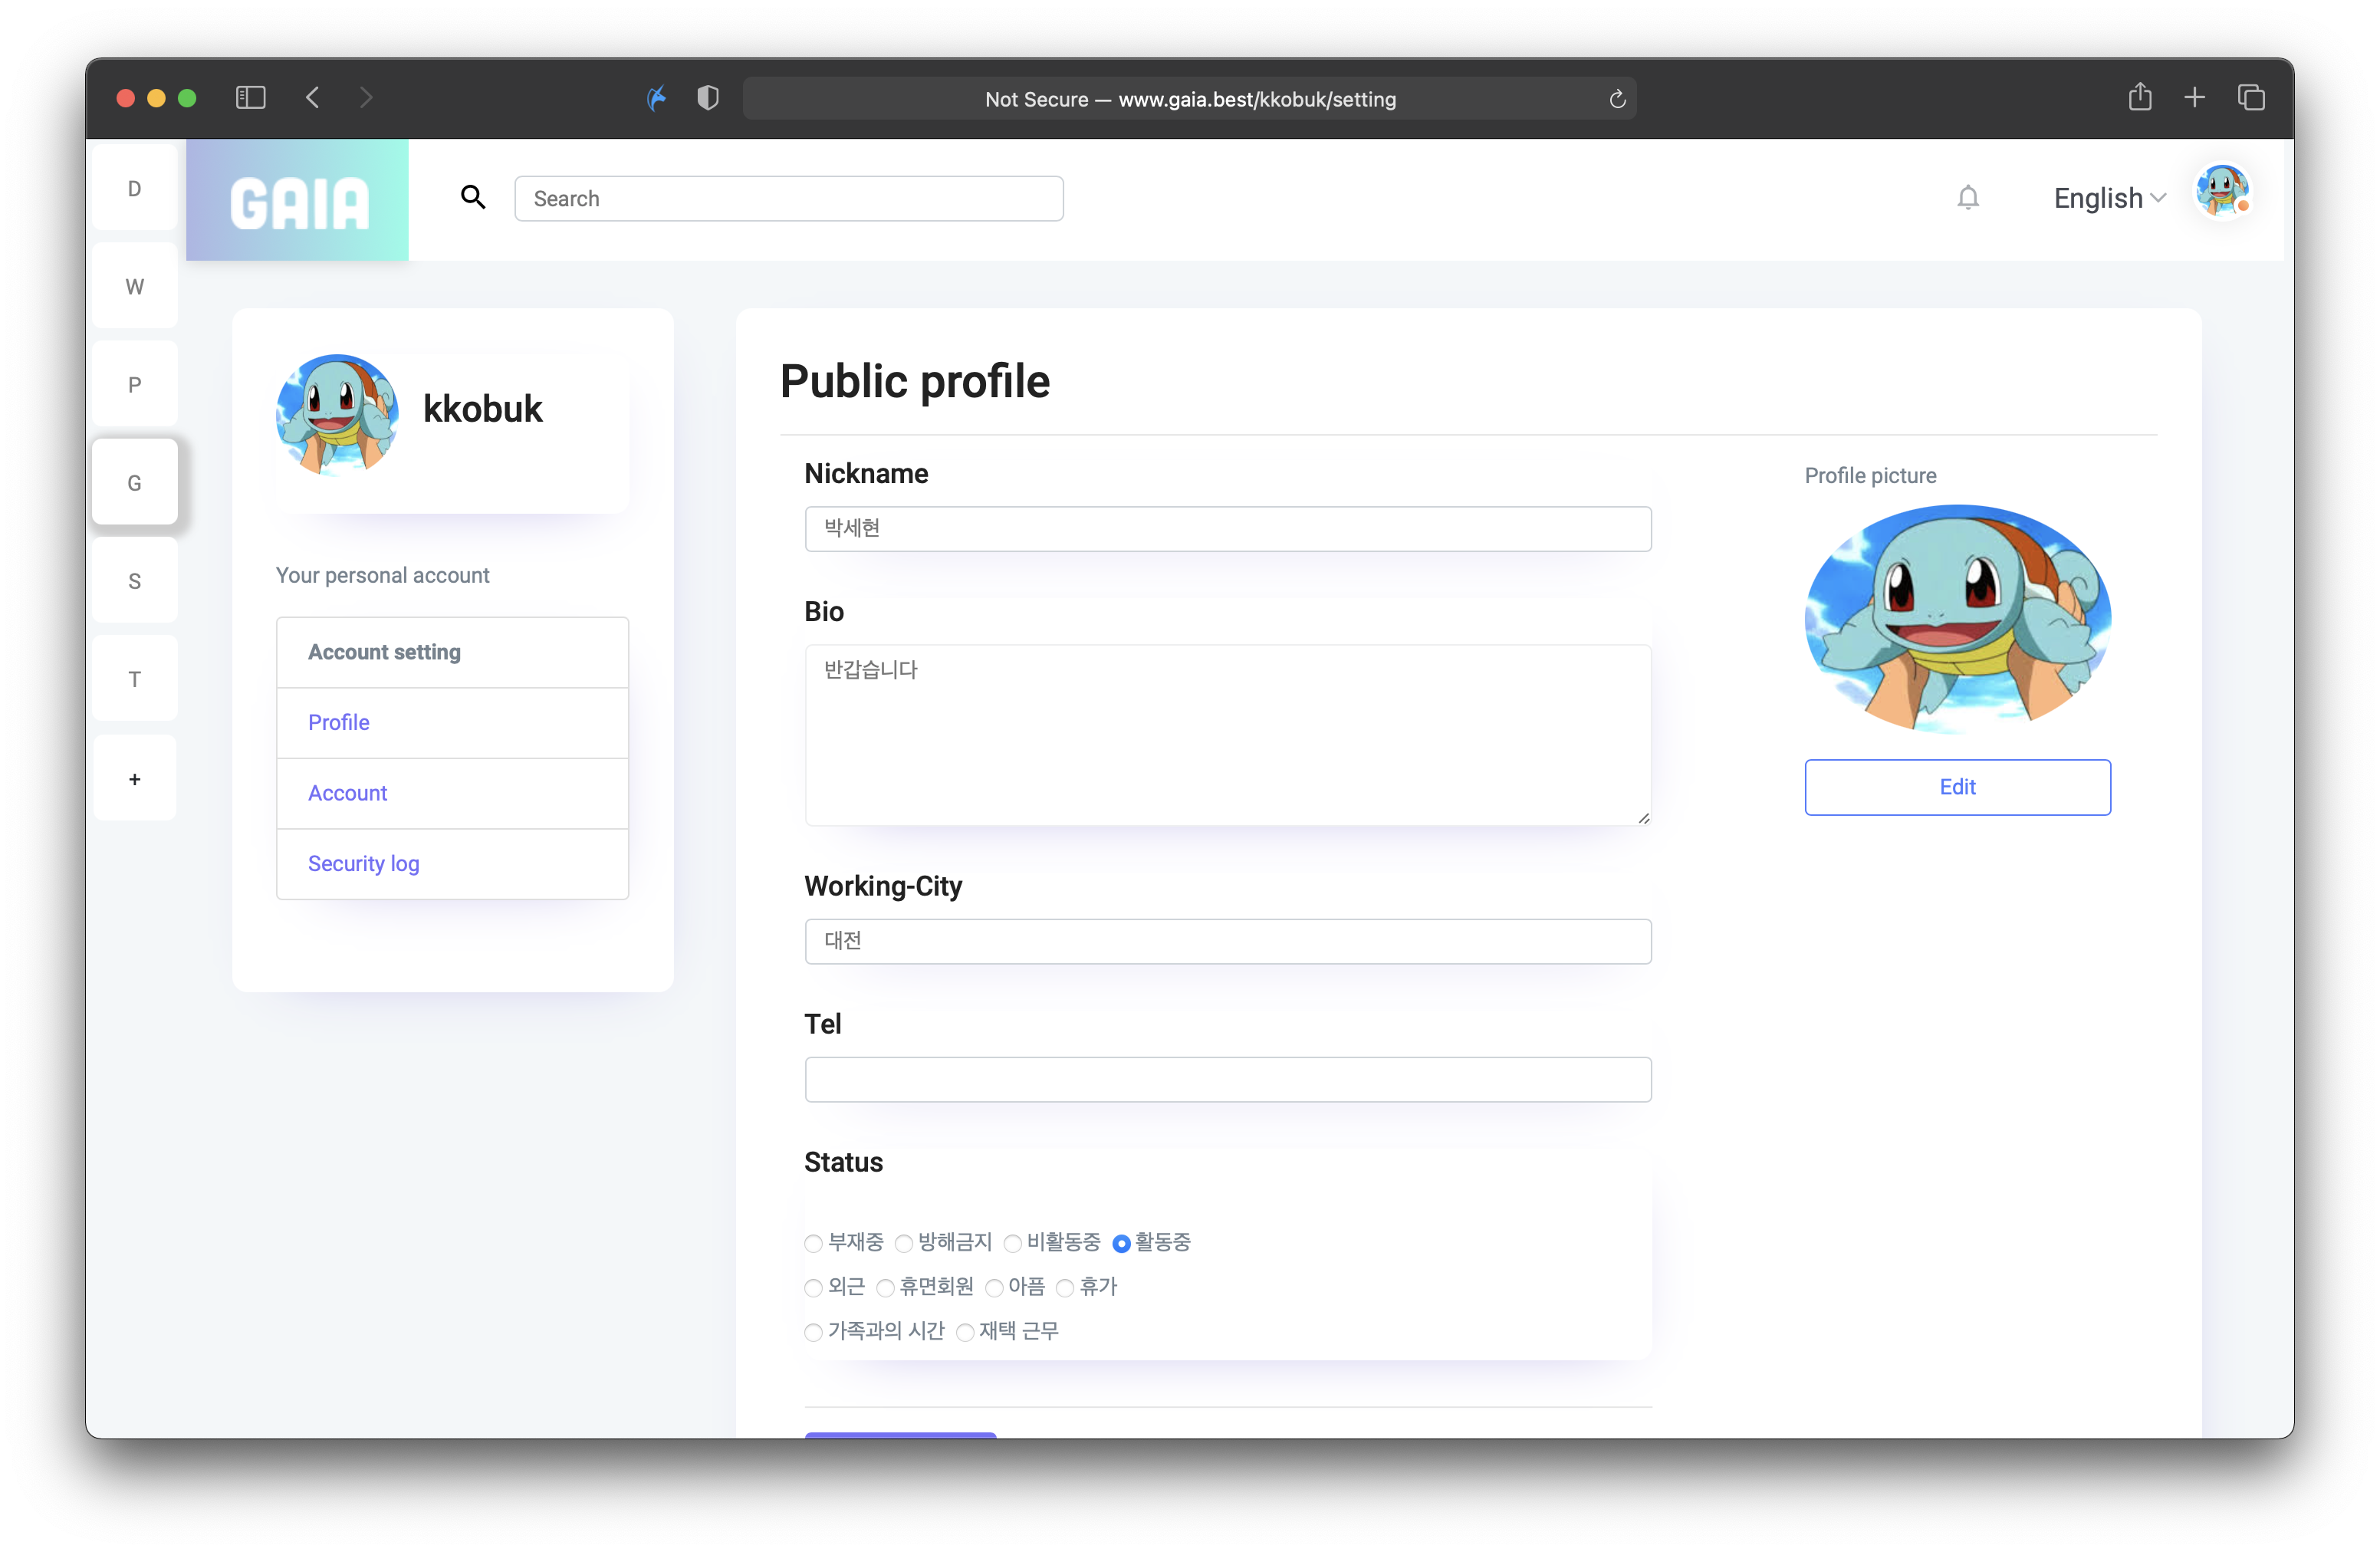Screen dimensions: 2380x1552
Task: Open the Profile link in sidebar
Action: point(338,722)
